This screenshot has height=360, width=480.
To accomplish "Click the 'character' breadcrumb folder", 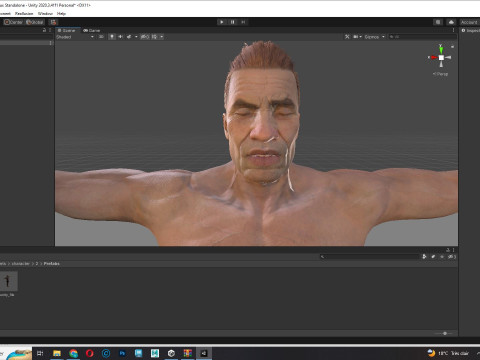I will [21, 264].
